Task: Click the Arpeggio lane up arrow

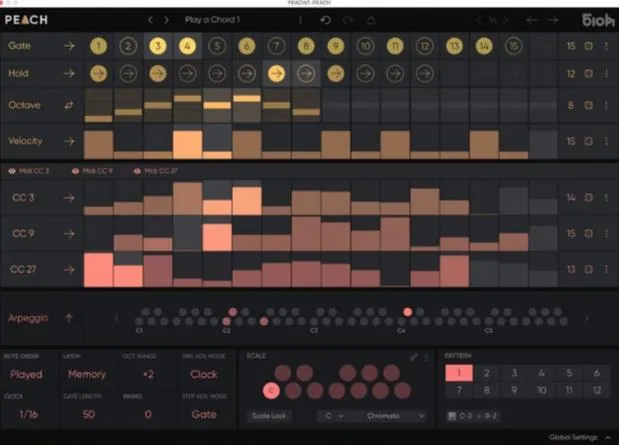Action: pyautogui.click(x=70, y=318)
